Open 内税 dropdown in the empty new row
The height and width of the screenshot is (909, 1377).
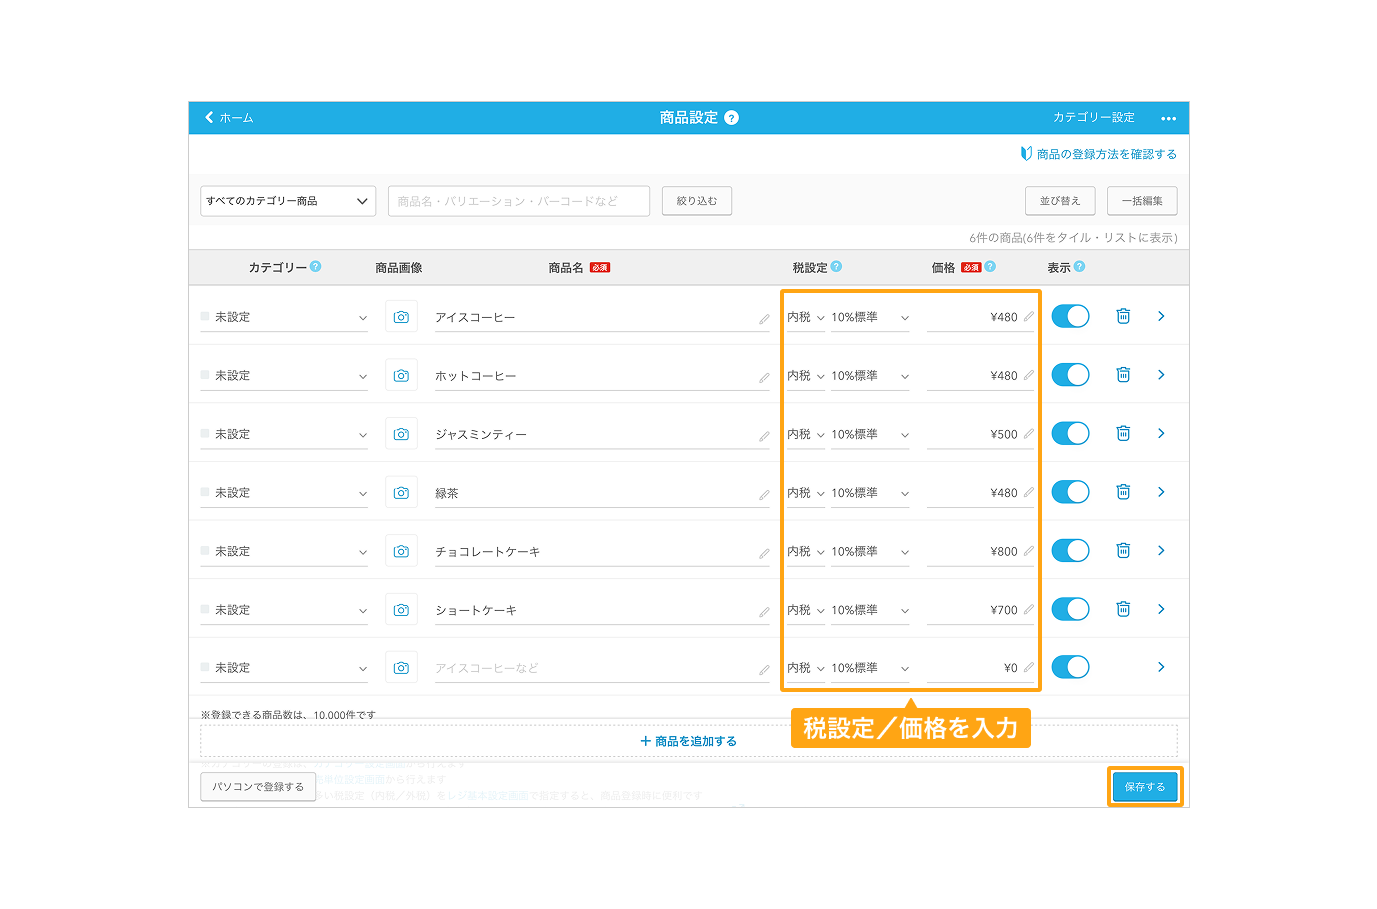pos(806,668)
